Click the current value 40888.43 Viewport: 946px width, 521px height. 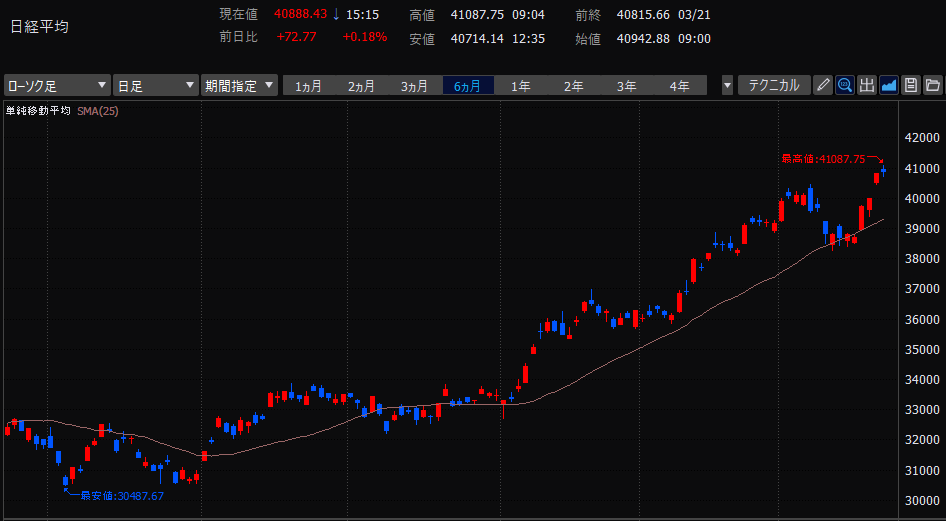coord(300,14)
